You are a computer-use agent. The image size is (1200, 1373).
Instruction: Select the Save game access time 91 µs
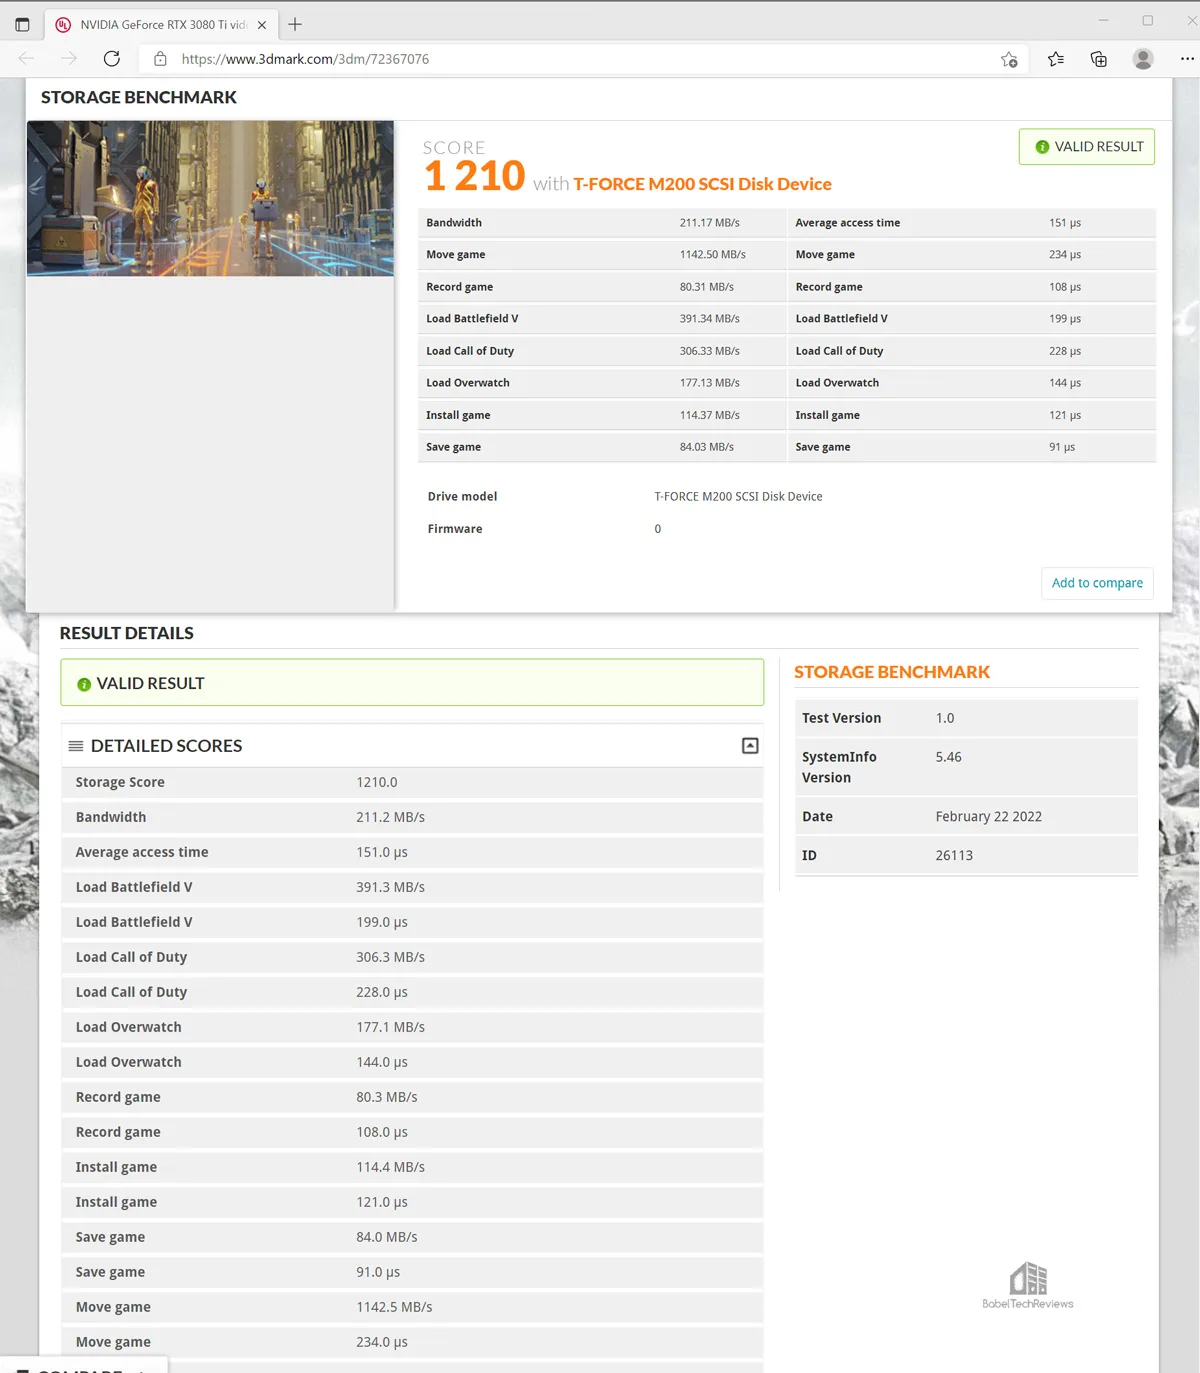[1062, 447]
